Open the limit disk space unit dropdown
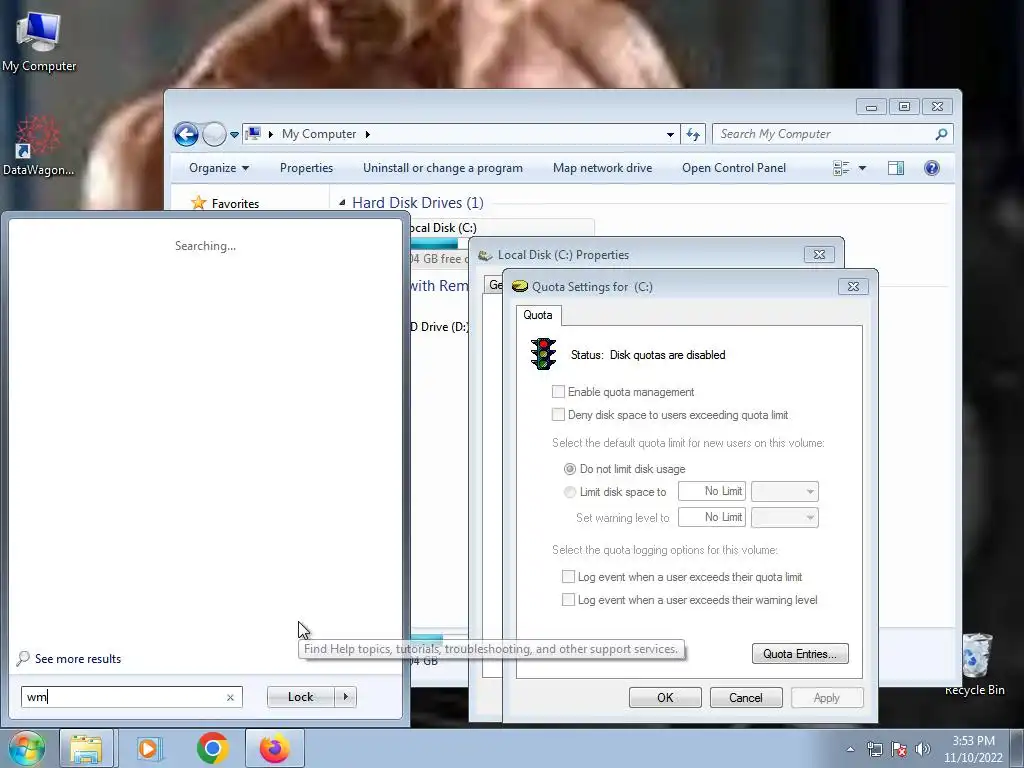1024x768 pixels. pyautogui.click(x=785, y=491)
